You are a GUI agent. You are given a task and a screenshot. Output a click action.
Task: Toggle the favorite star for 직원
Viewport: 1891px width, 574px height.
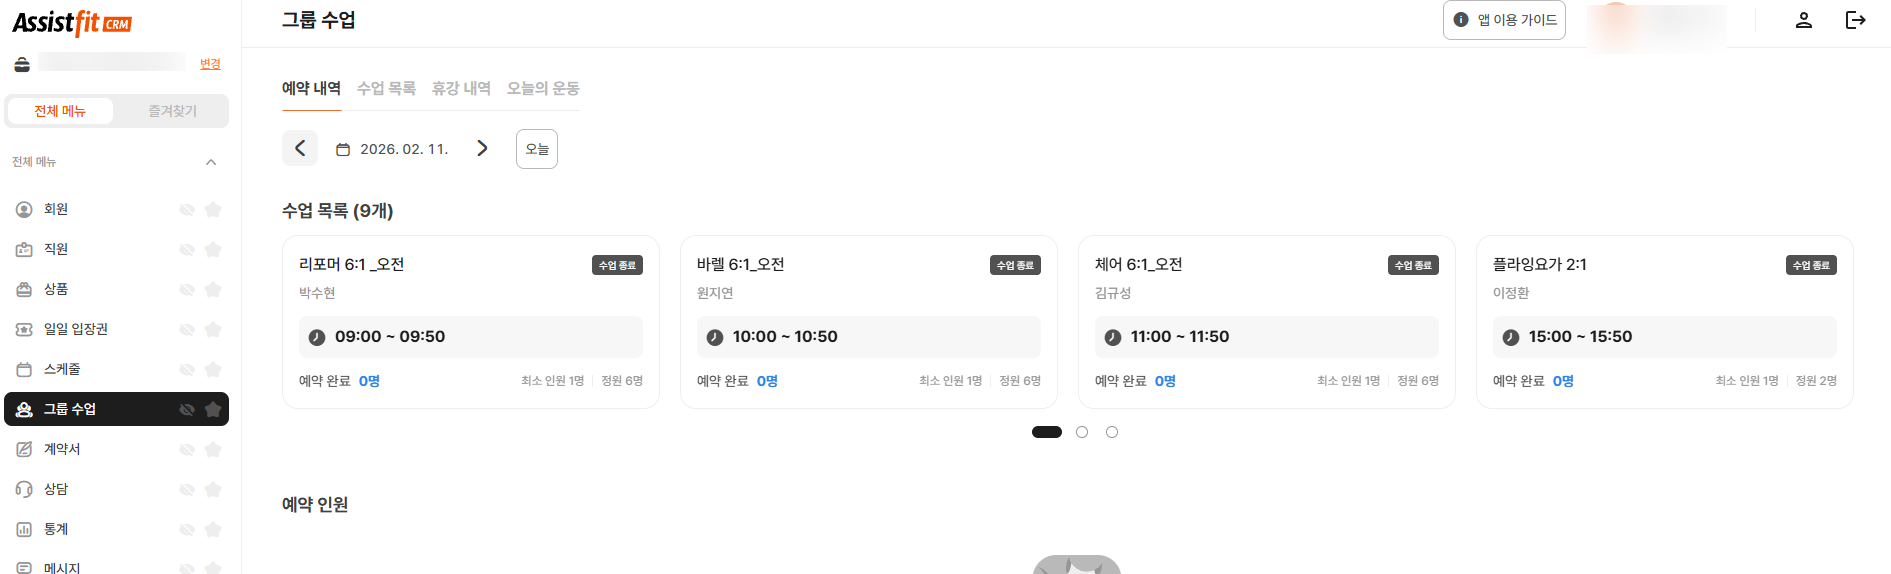tap(213, 249)
